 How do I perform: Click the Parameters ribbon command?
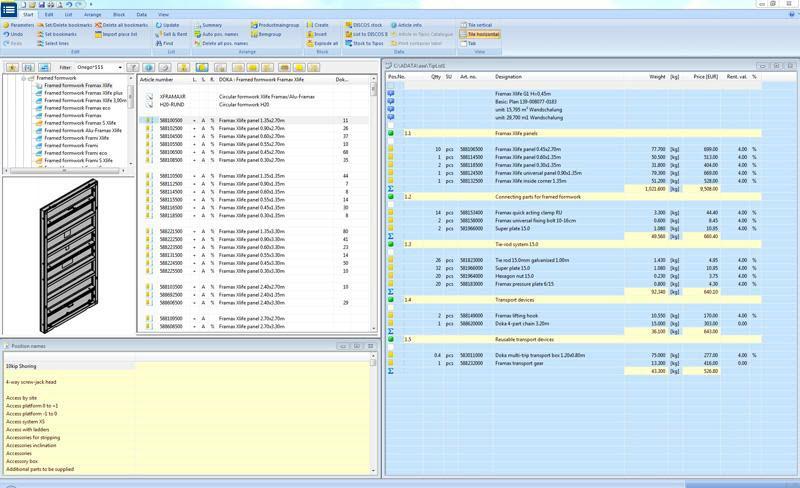pos(18,25)
